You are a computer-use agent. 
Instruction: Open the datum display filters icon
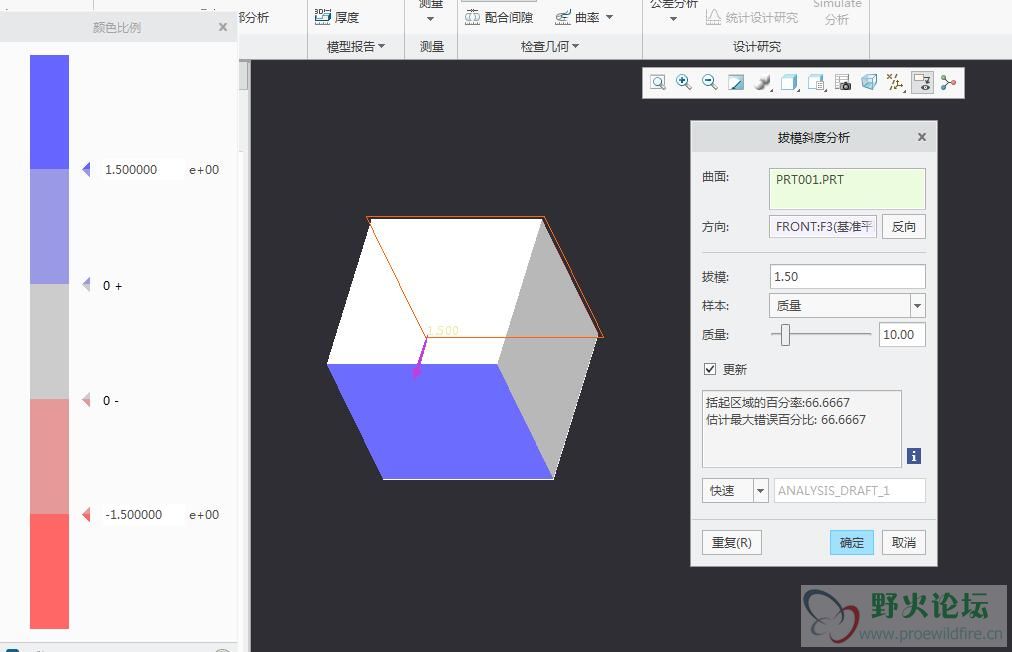[895, 83]
